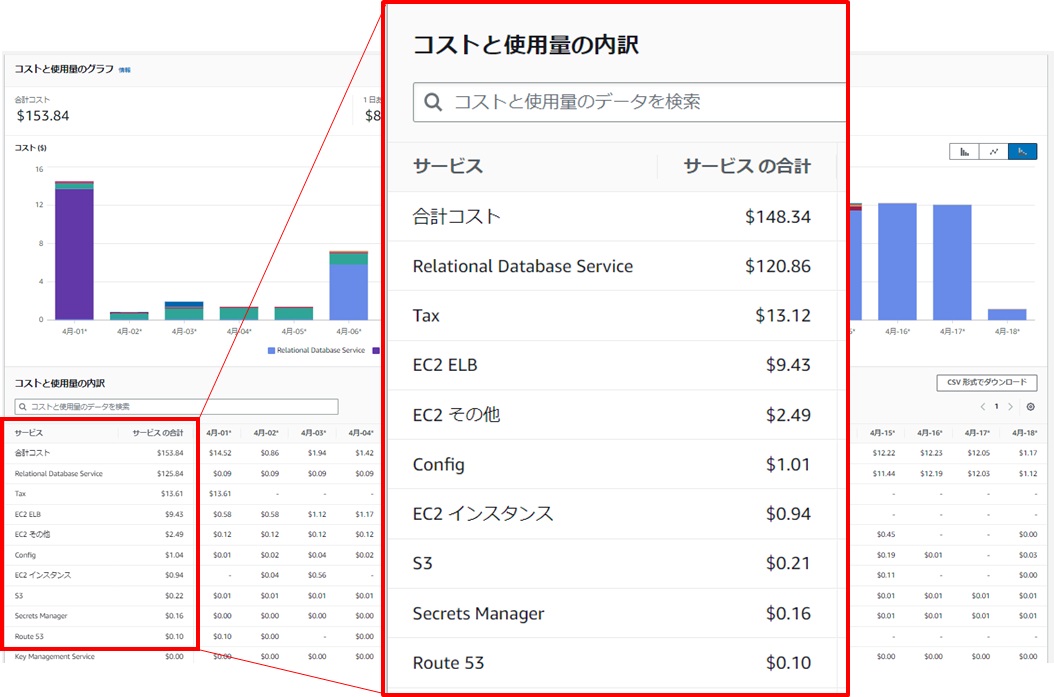Switch to the line chart view icon
The image size is (1054, 697).
point(994,152)
